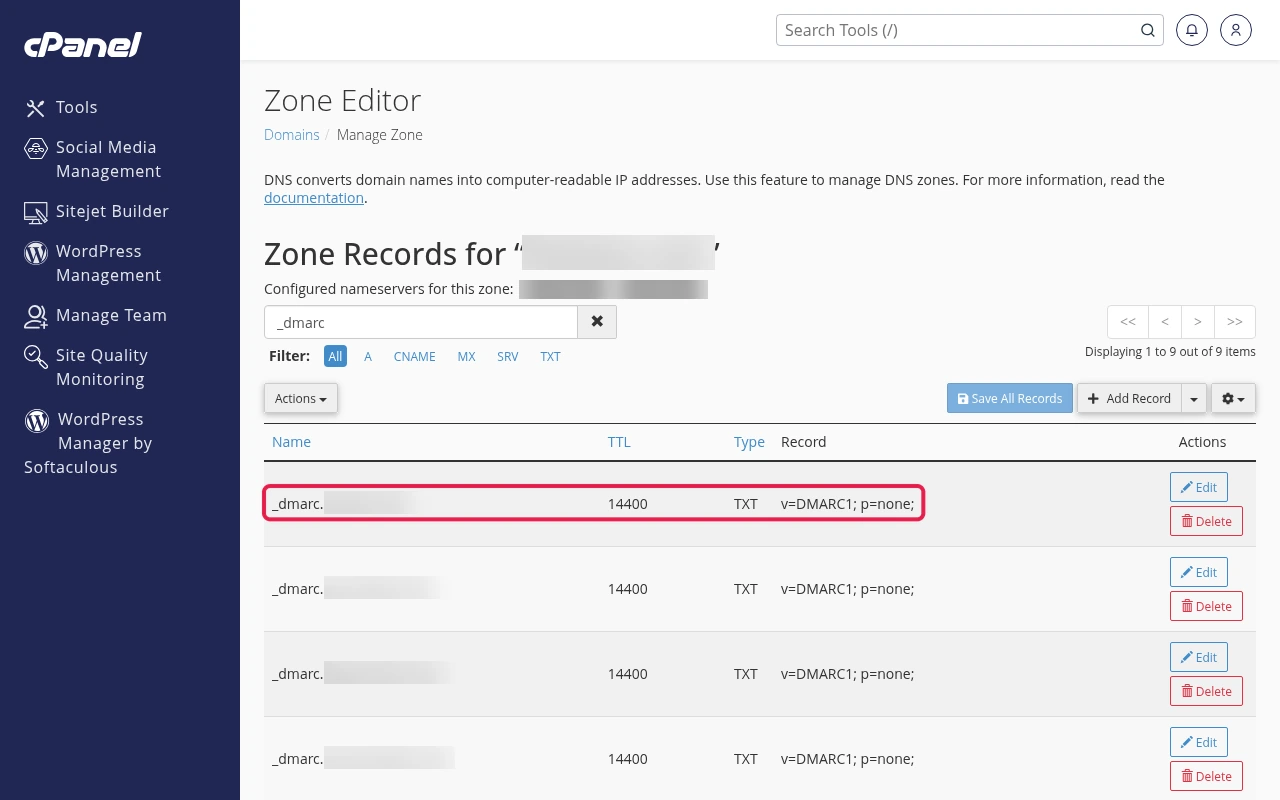This screenshot has height=800, width=1280.
Task: Click Save All Records button
Action: pyautogui.click(x=1010, y=398)
